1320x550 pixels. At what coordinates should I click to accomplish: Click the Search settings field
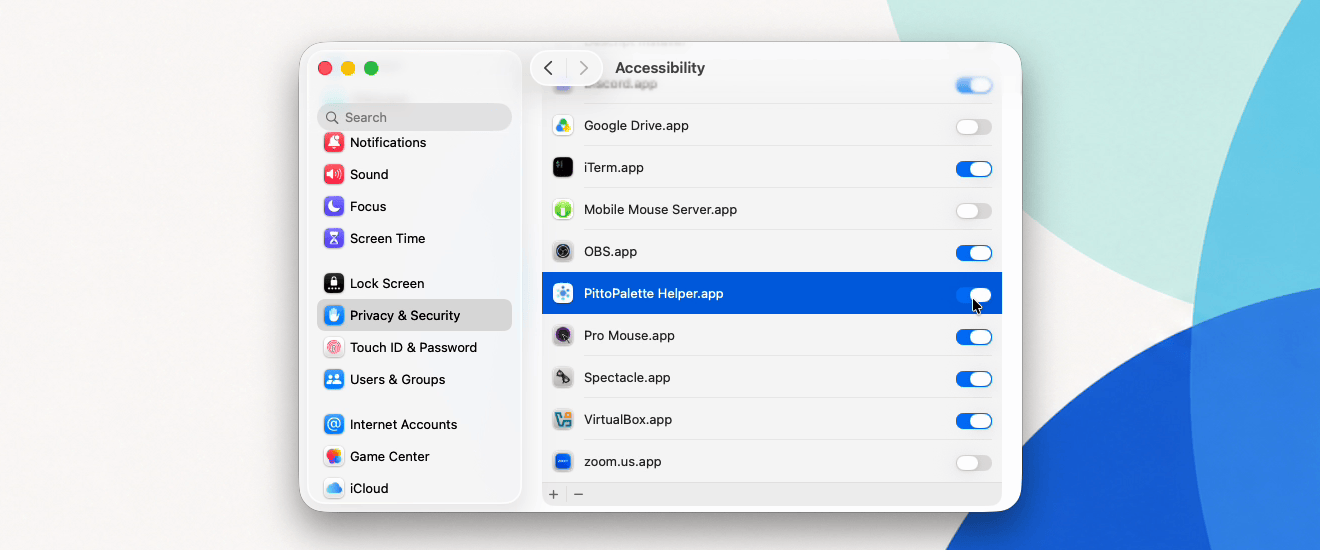(414, 117)
